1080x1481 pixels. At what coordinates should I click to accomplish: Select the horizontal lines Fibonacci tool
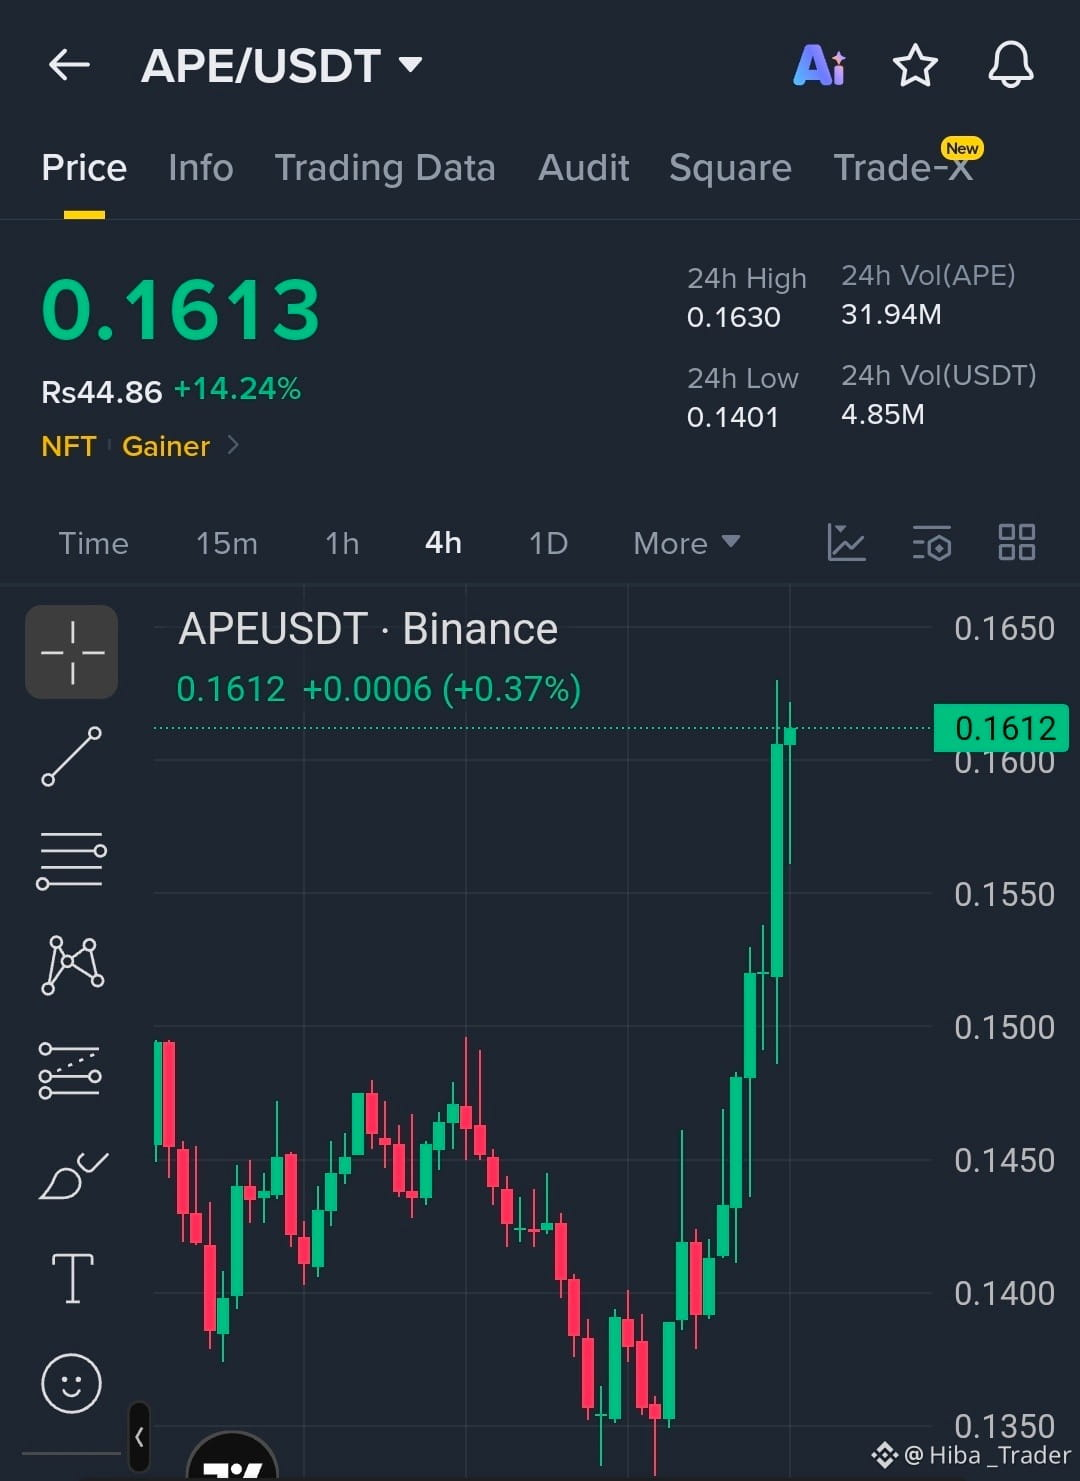click(72, 860)
